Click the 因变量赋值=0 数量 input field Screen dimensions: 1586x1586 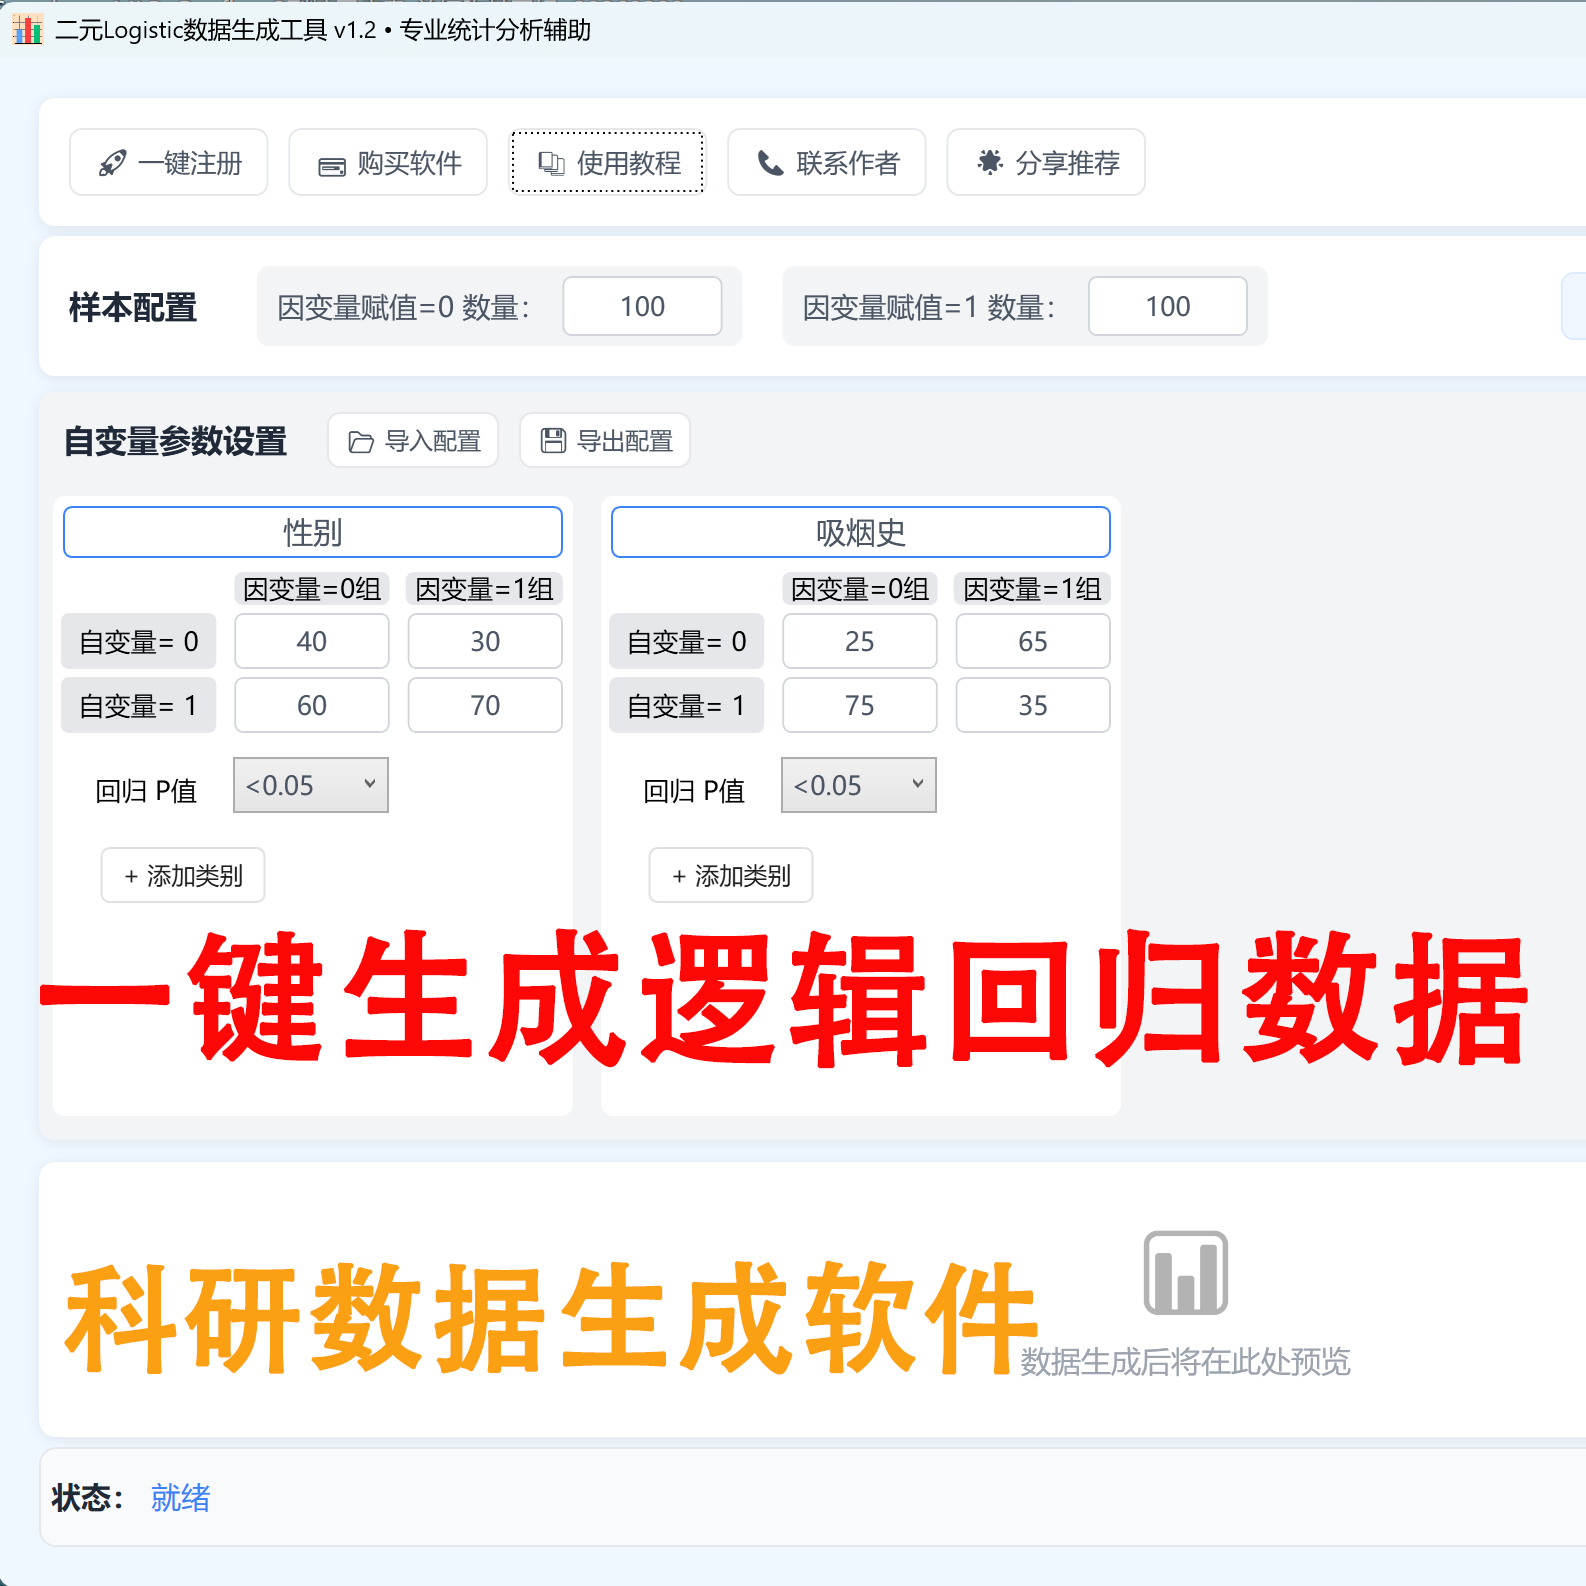[642, 306]
